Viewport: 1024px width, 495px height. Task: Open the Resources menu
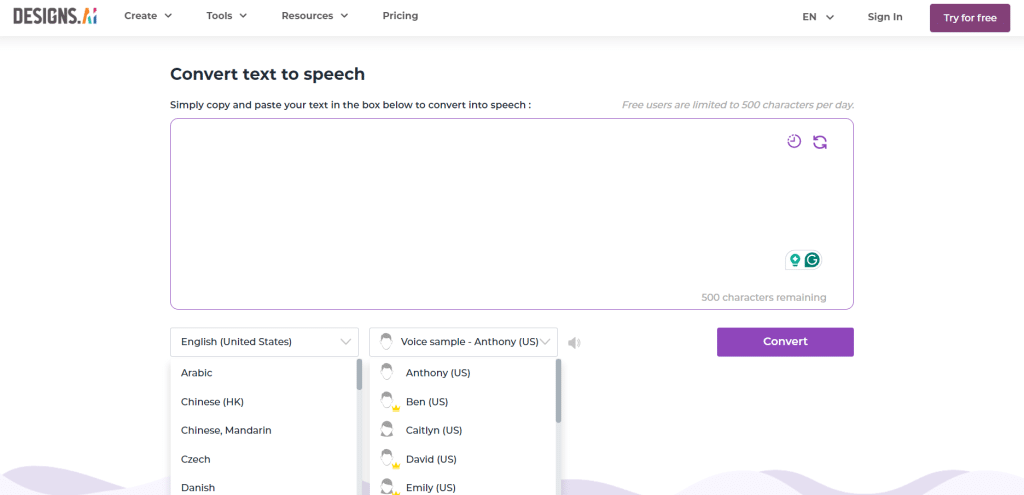point(315,16)
